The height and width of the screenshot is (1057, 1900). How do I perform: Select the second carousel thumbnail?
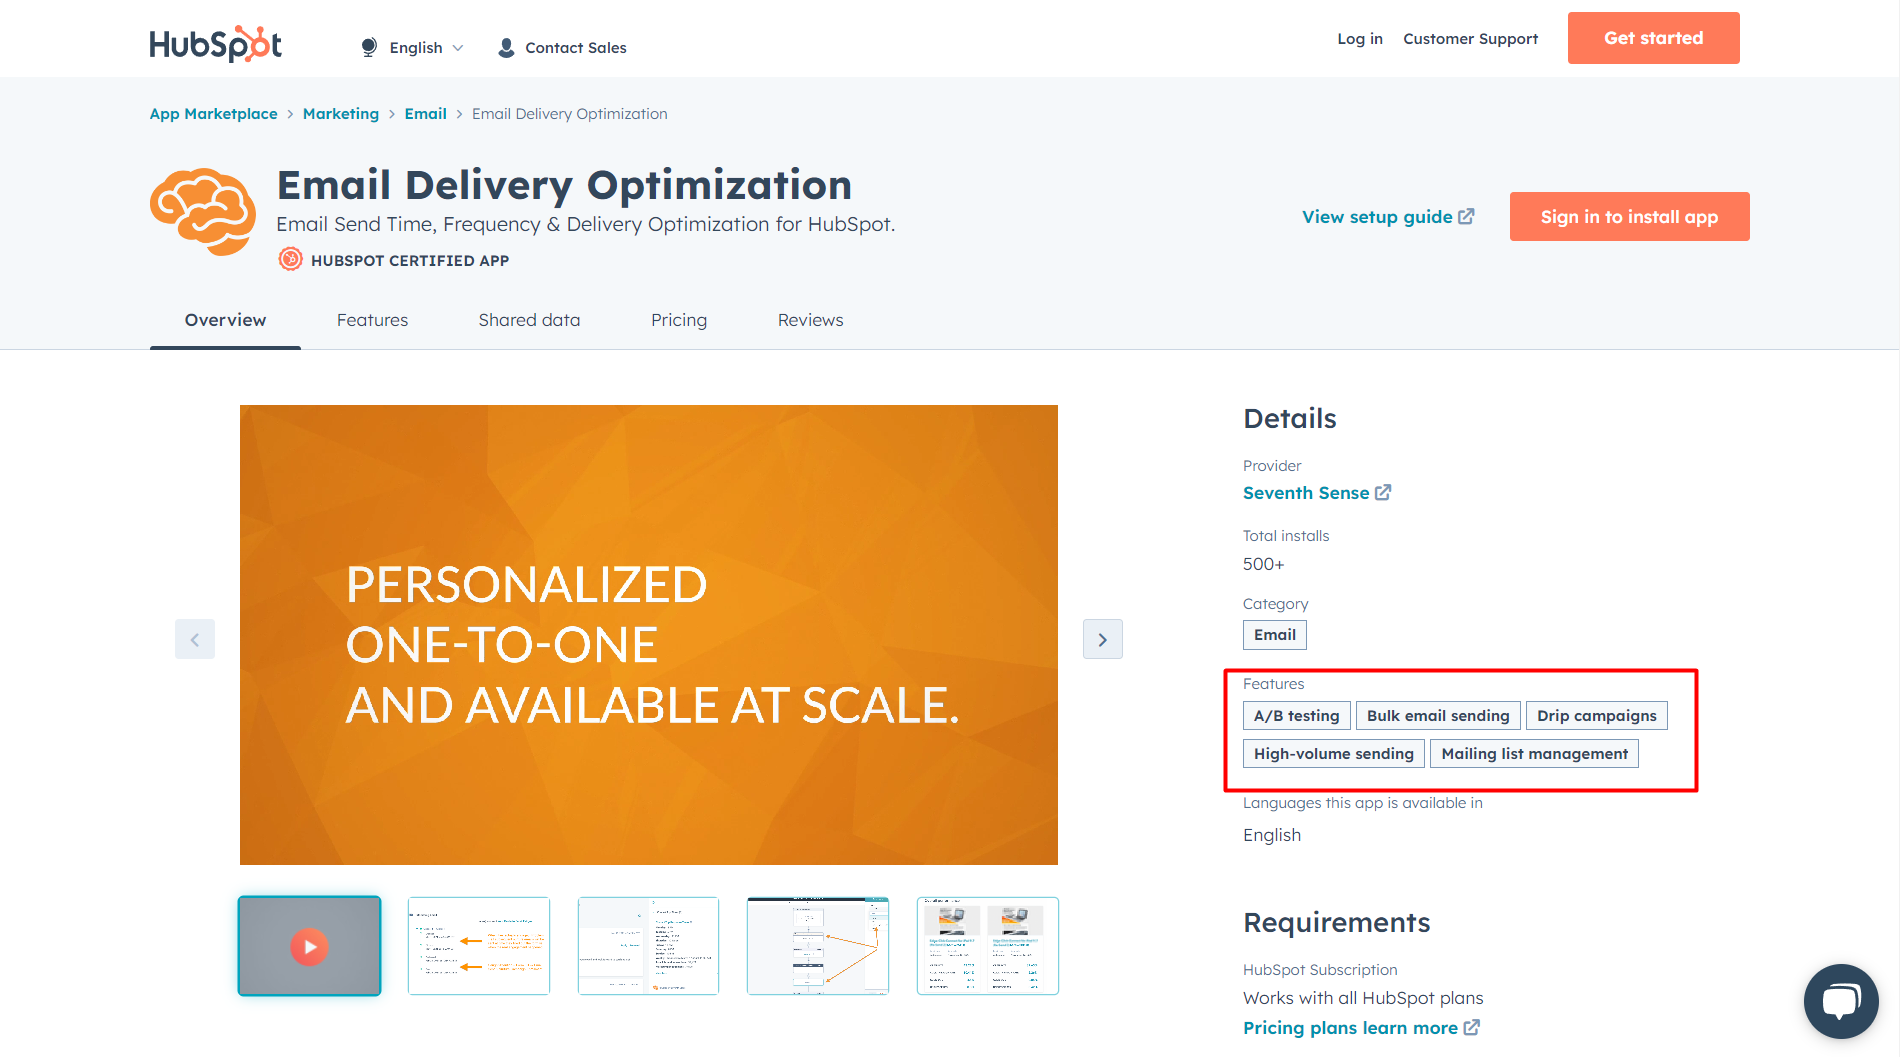pyautogui.click(x=479, y=946)
